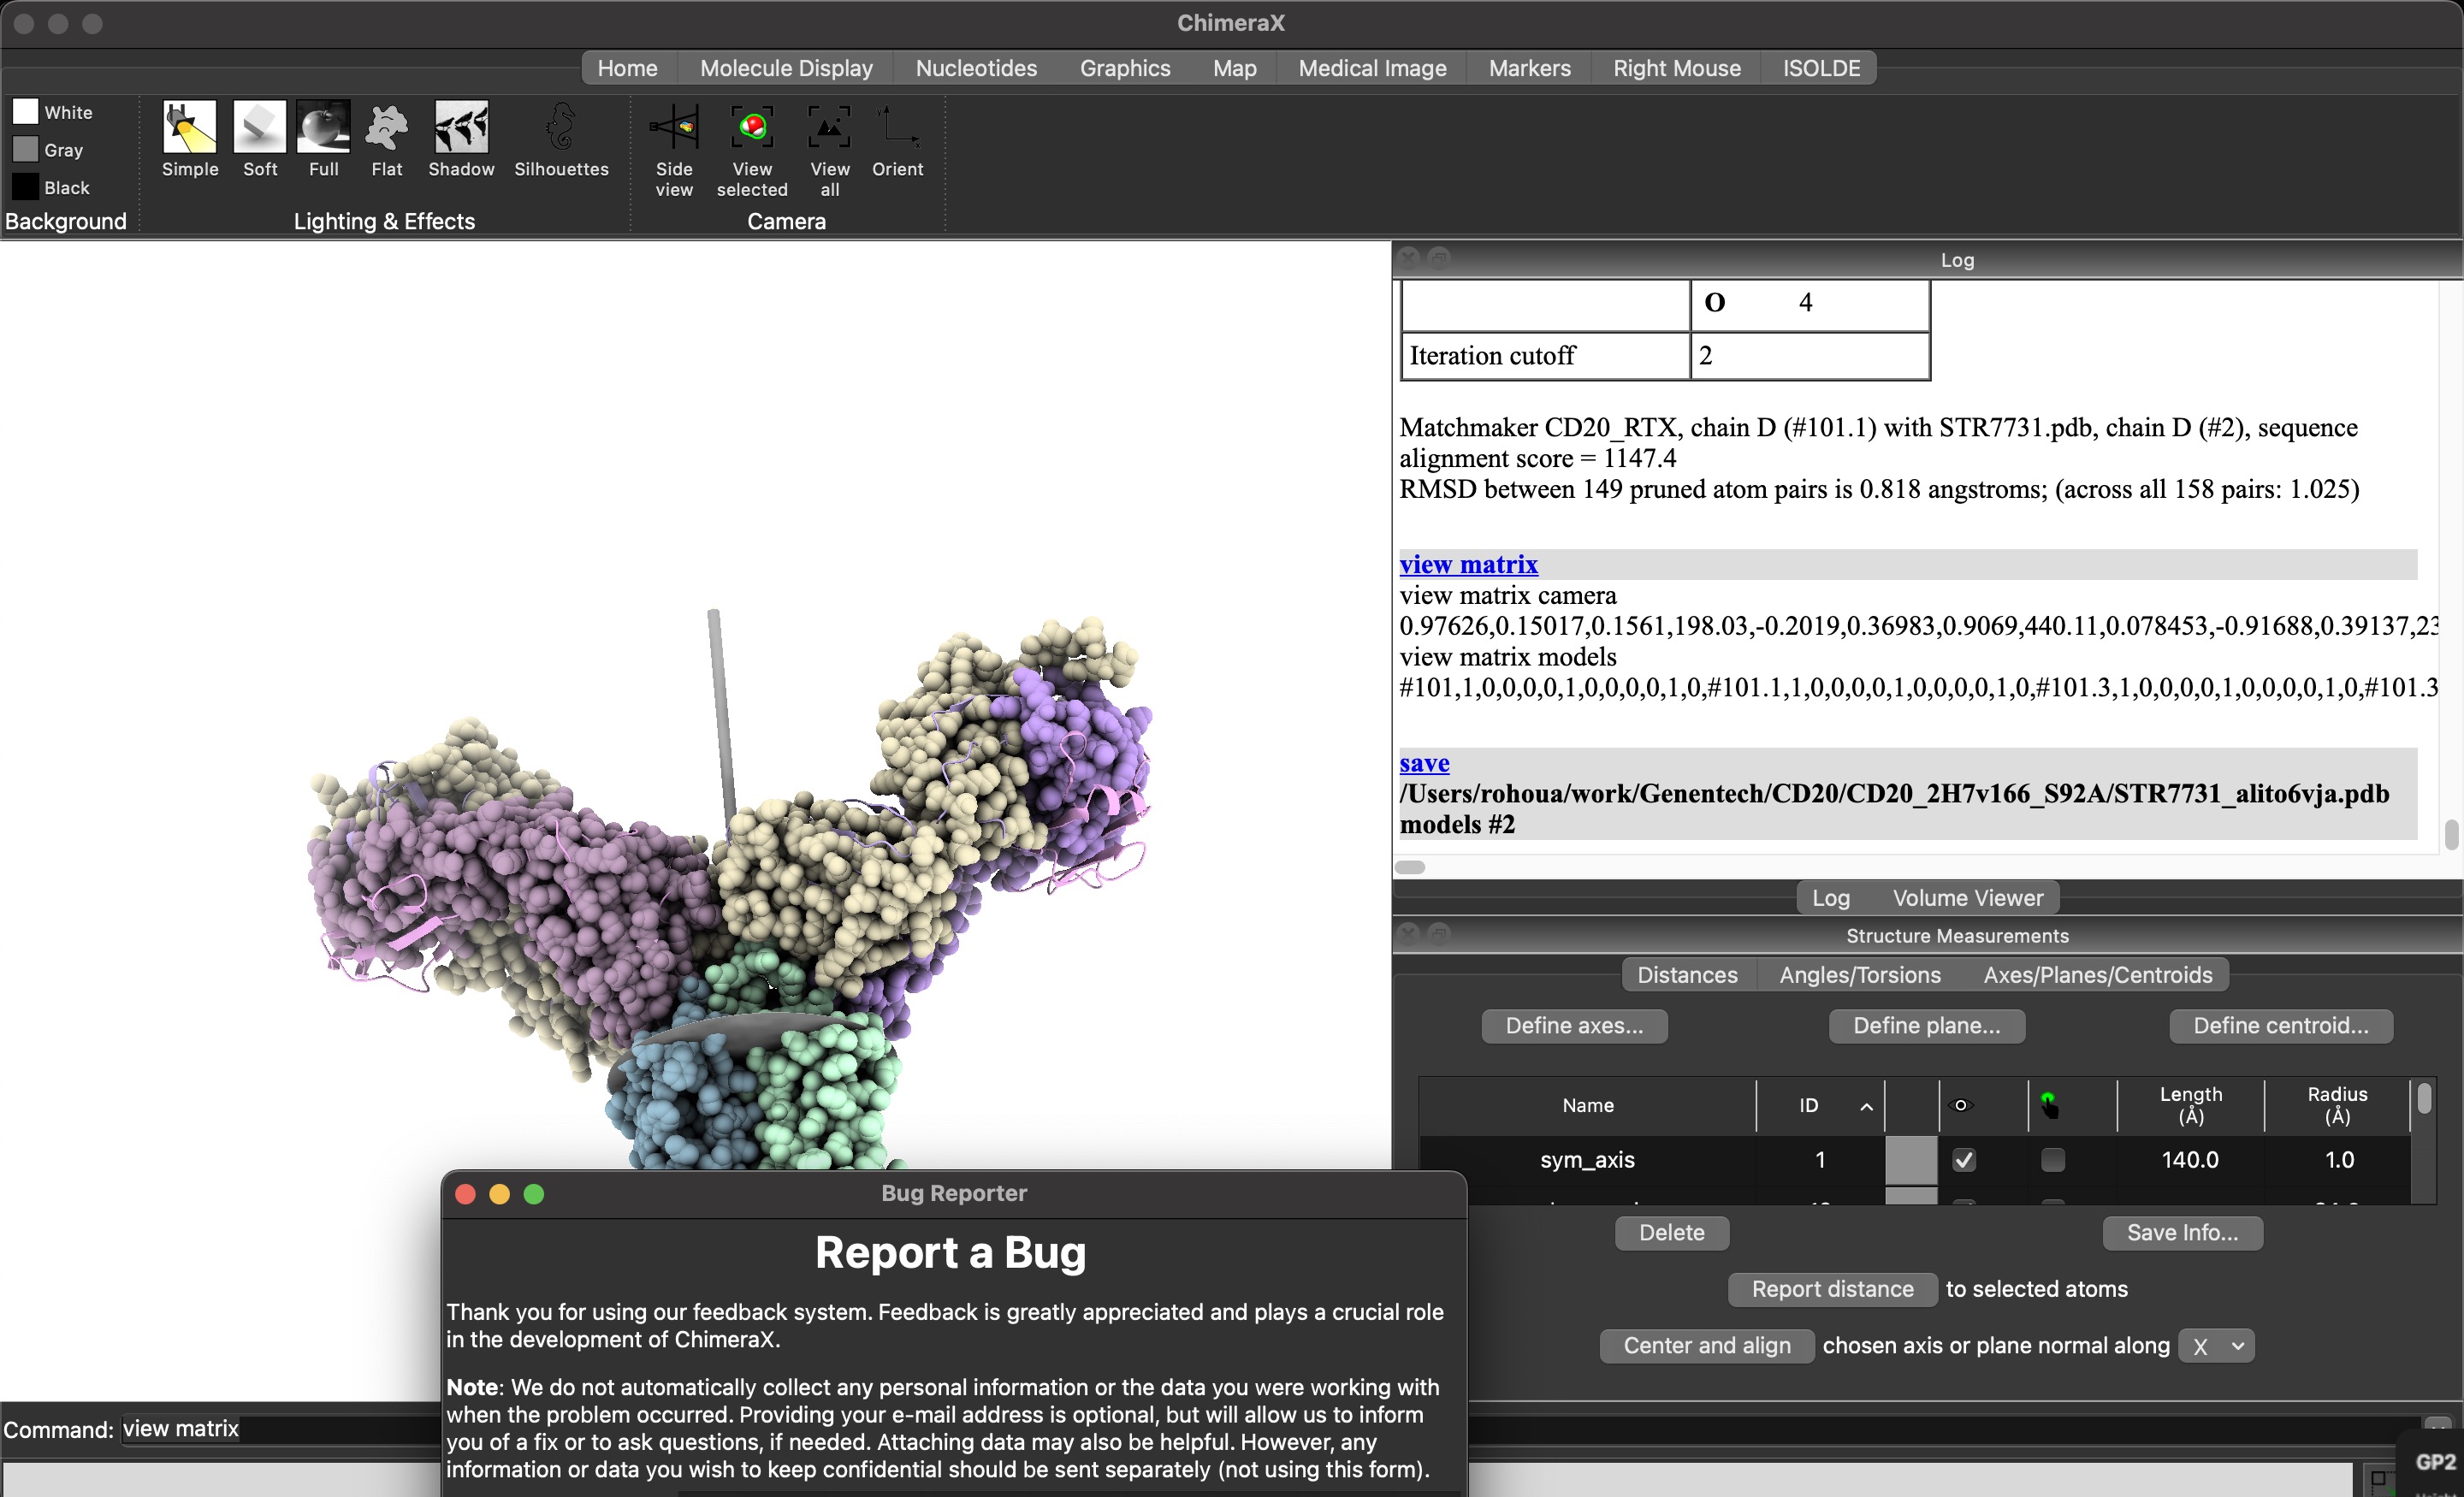The width and height of the screenshot is (2464, 1497).
Task: Click the view matrix link in Log
Action: pyautogui.click(x=1468, y=565)
